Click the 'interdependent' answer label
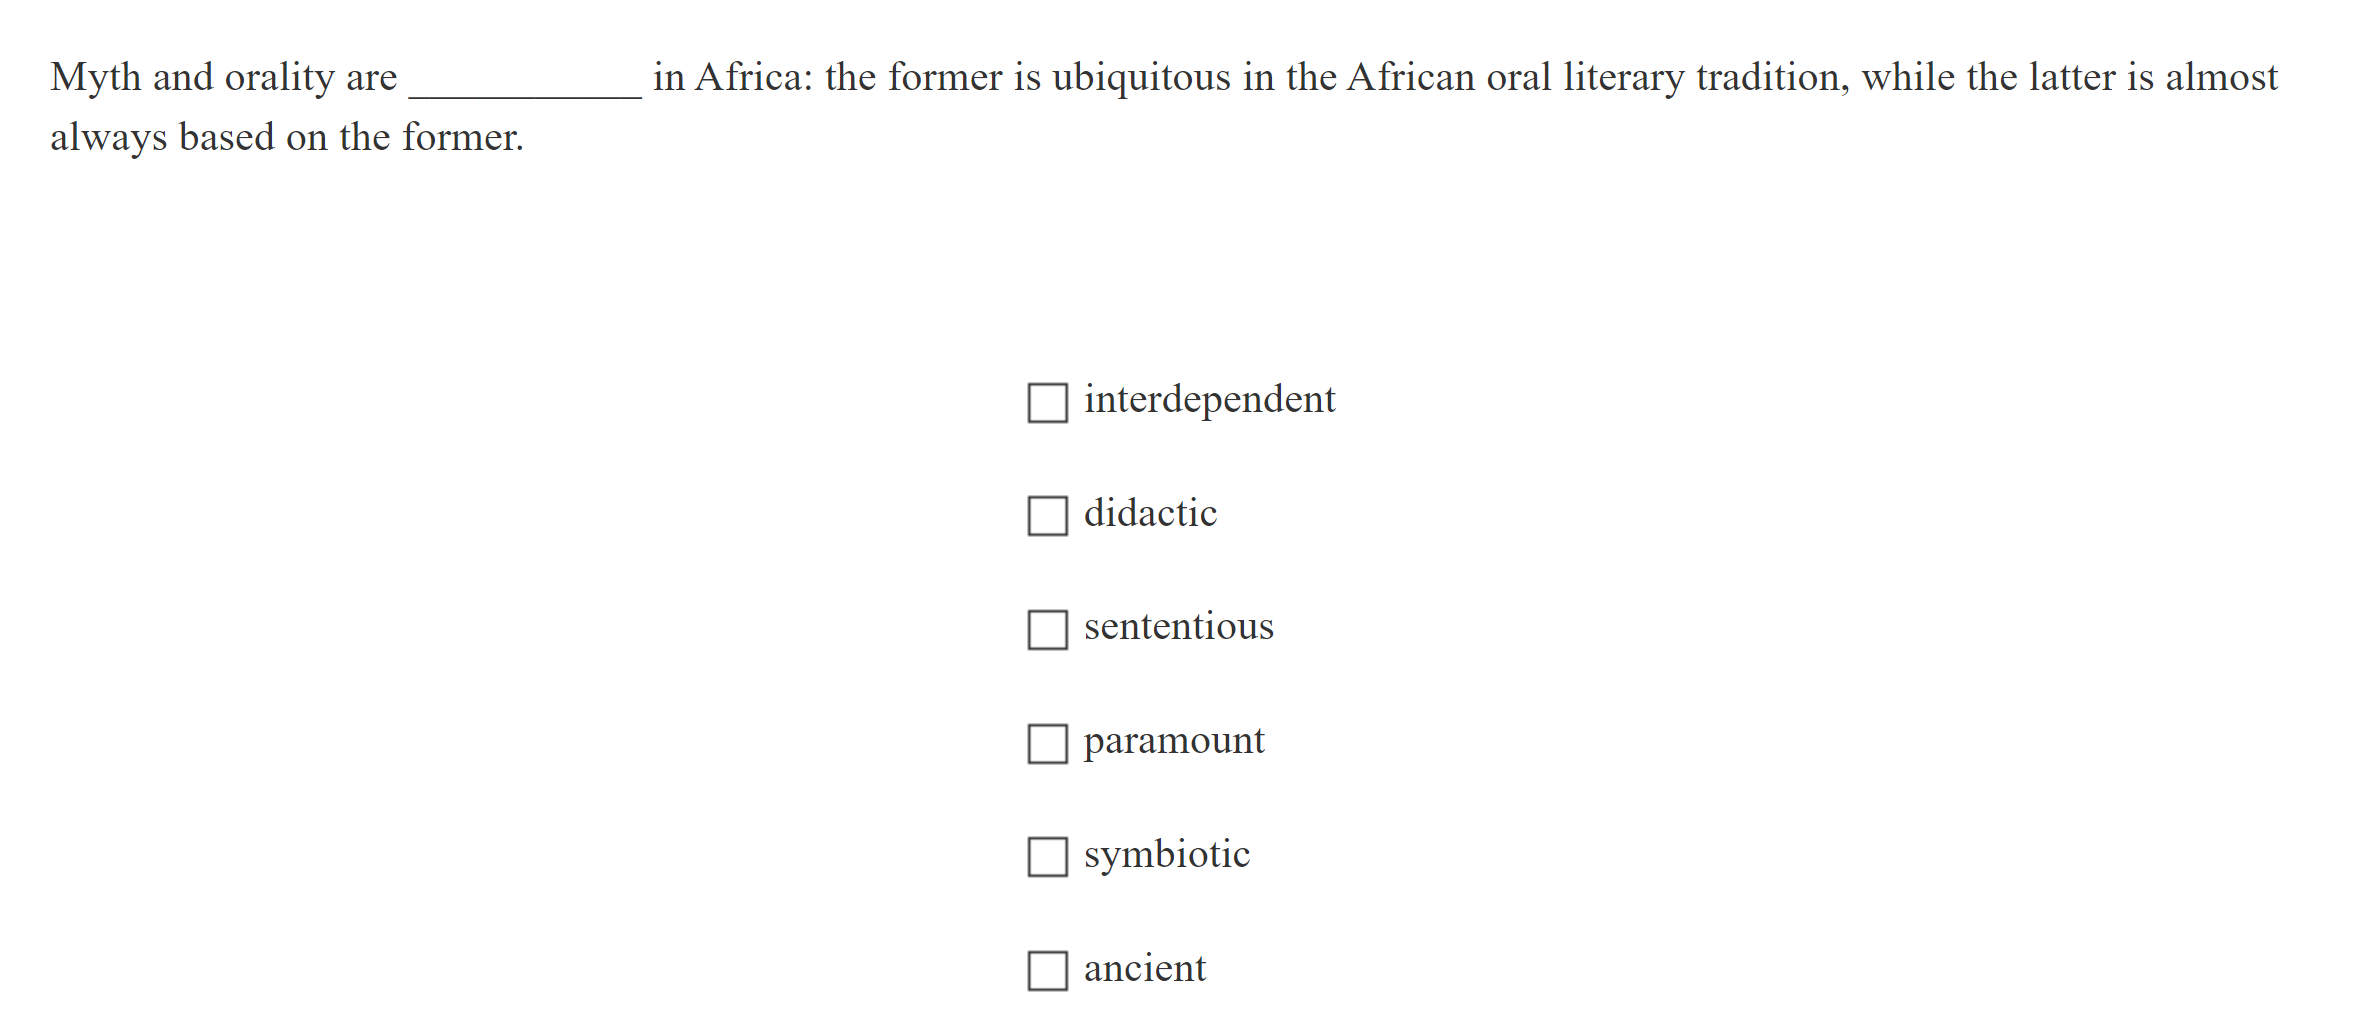 (1209, 399)
